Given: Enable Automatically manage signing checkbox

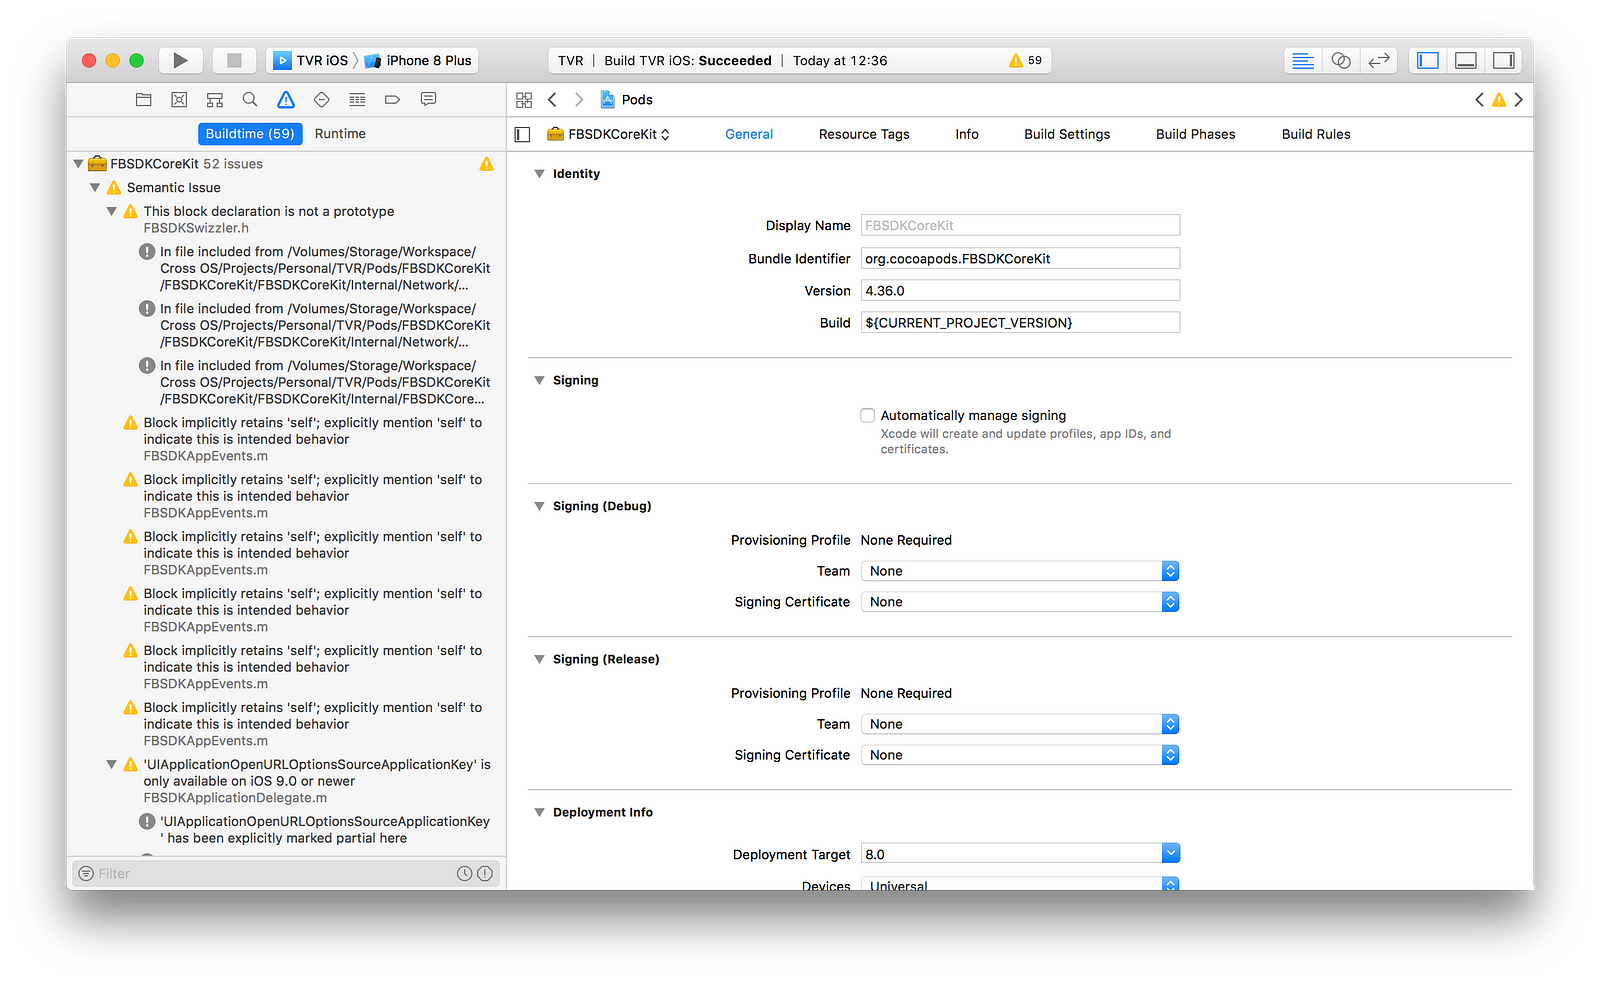Looking at the screenshot, I should tap(868, 415).
